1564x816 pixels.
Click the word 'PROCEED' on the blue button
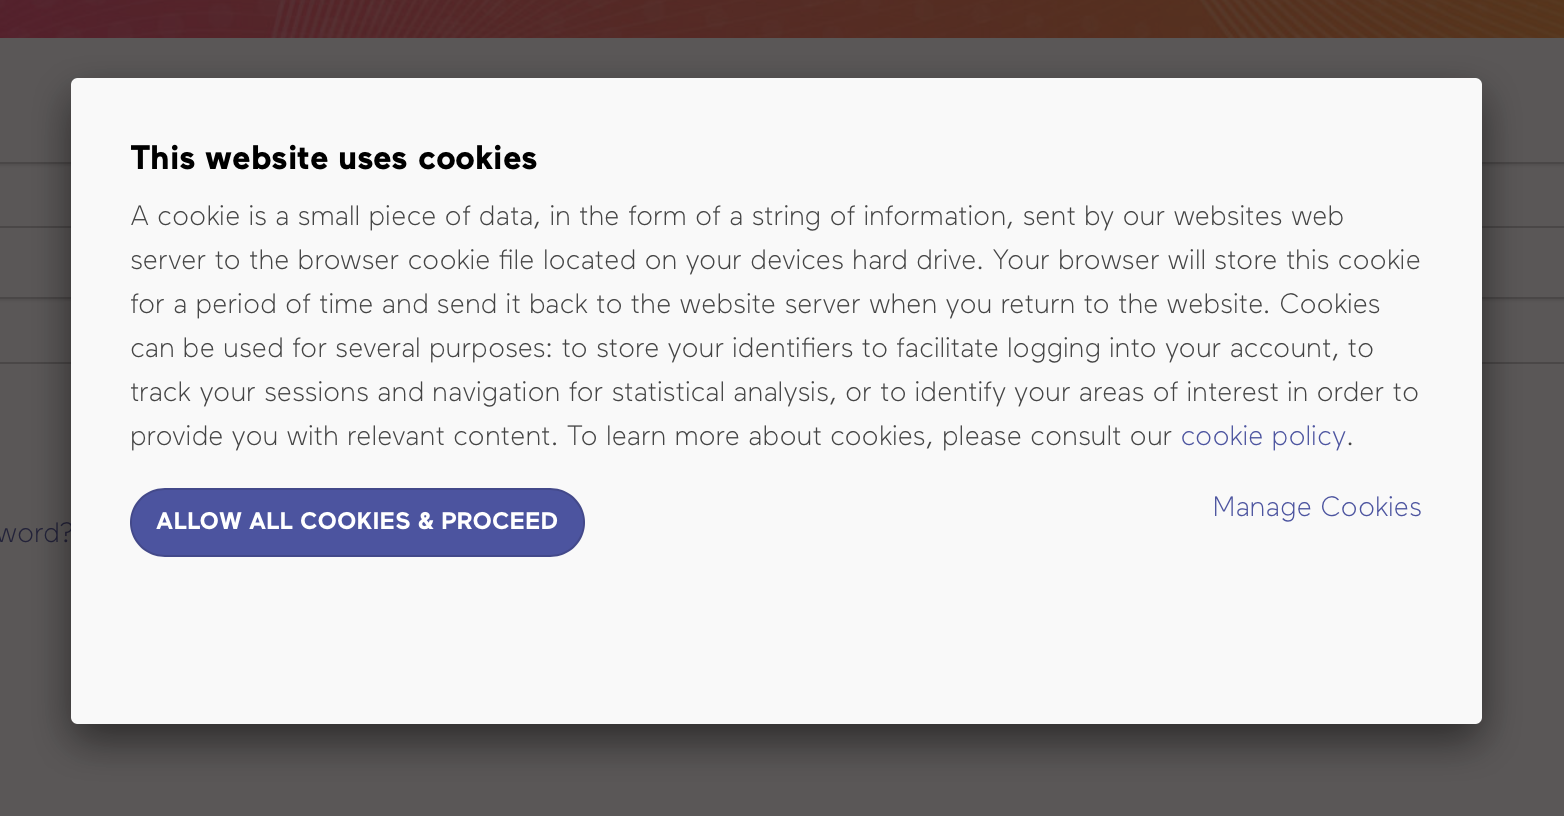(x=499, y=521)
